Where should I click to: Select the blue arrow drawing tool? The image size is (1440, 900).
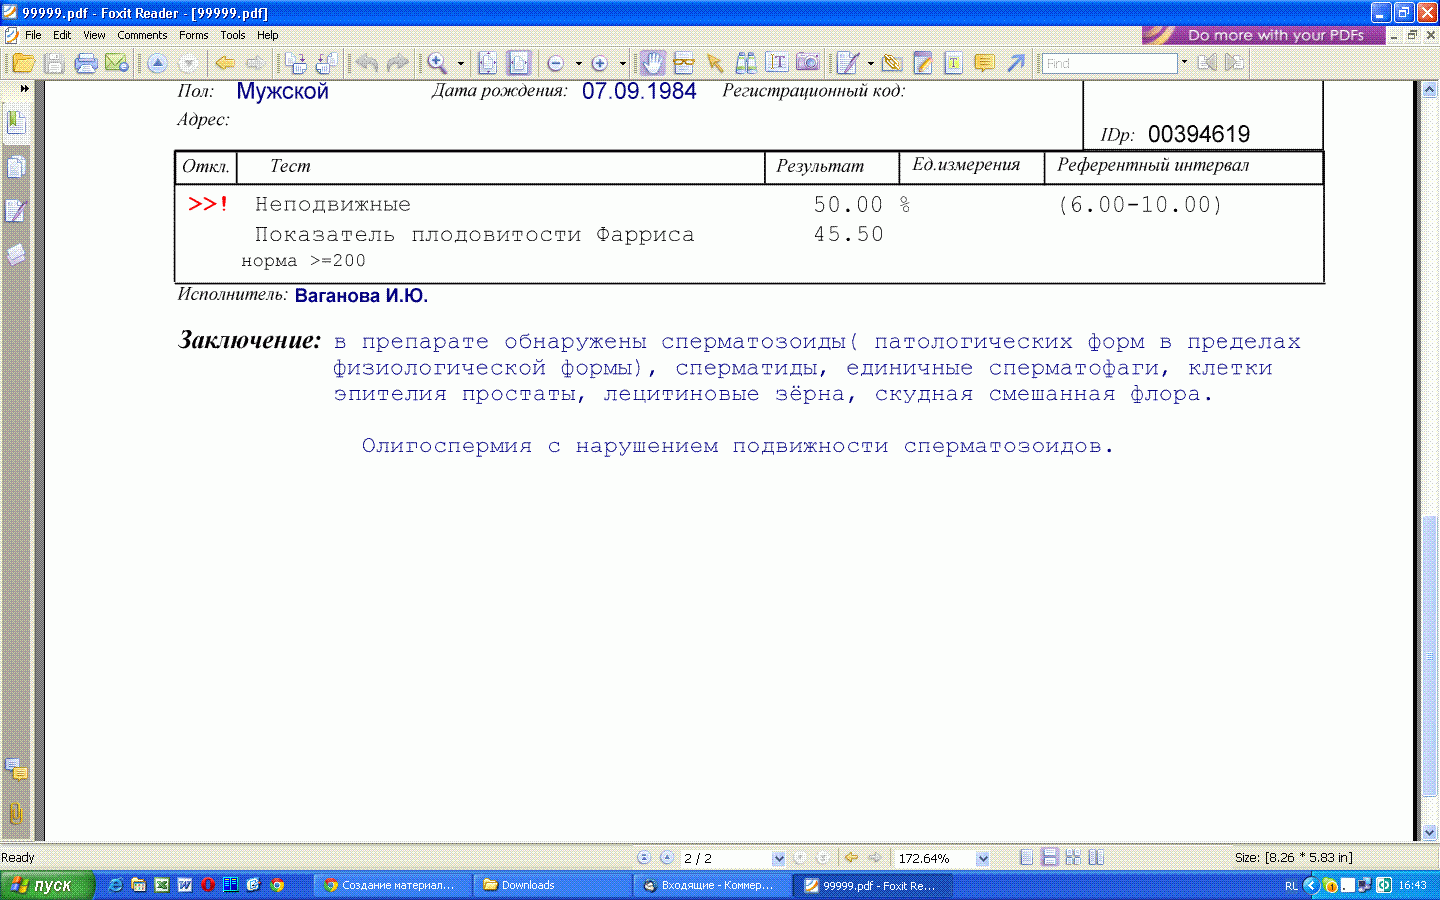(x=1016, y=63)
